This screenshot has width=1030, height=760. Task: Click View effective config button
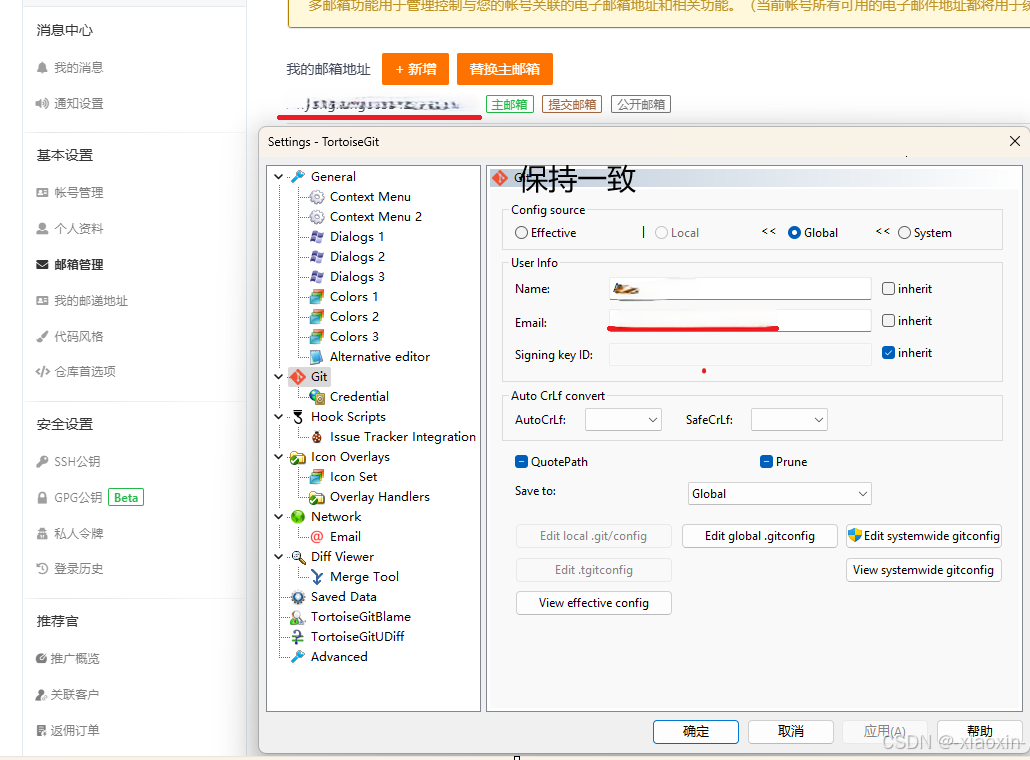click(594, 603)
